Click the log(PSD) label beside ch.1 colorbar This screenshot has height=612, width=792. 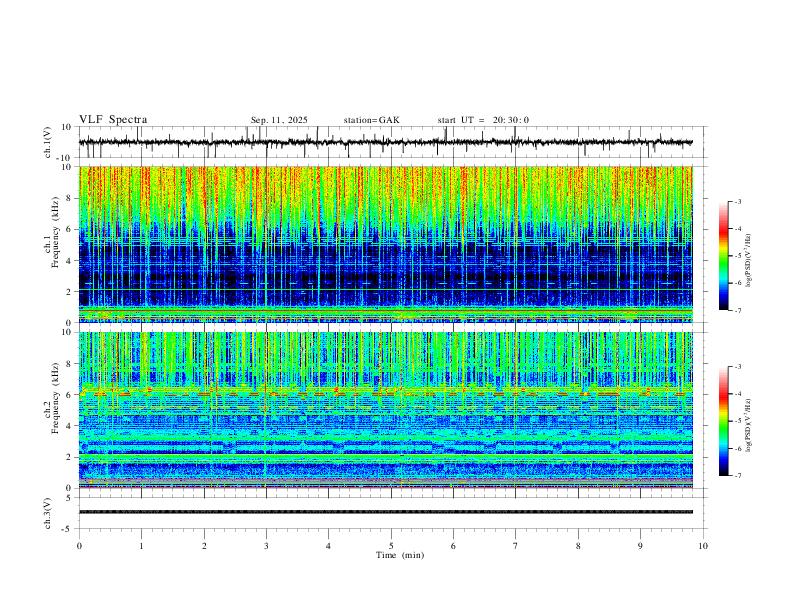click(x=749, y=261)
